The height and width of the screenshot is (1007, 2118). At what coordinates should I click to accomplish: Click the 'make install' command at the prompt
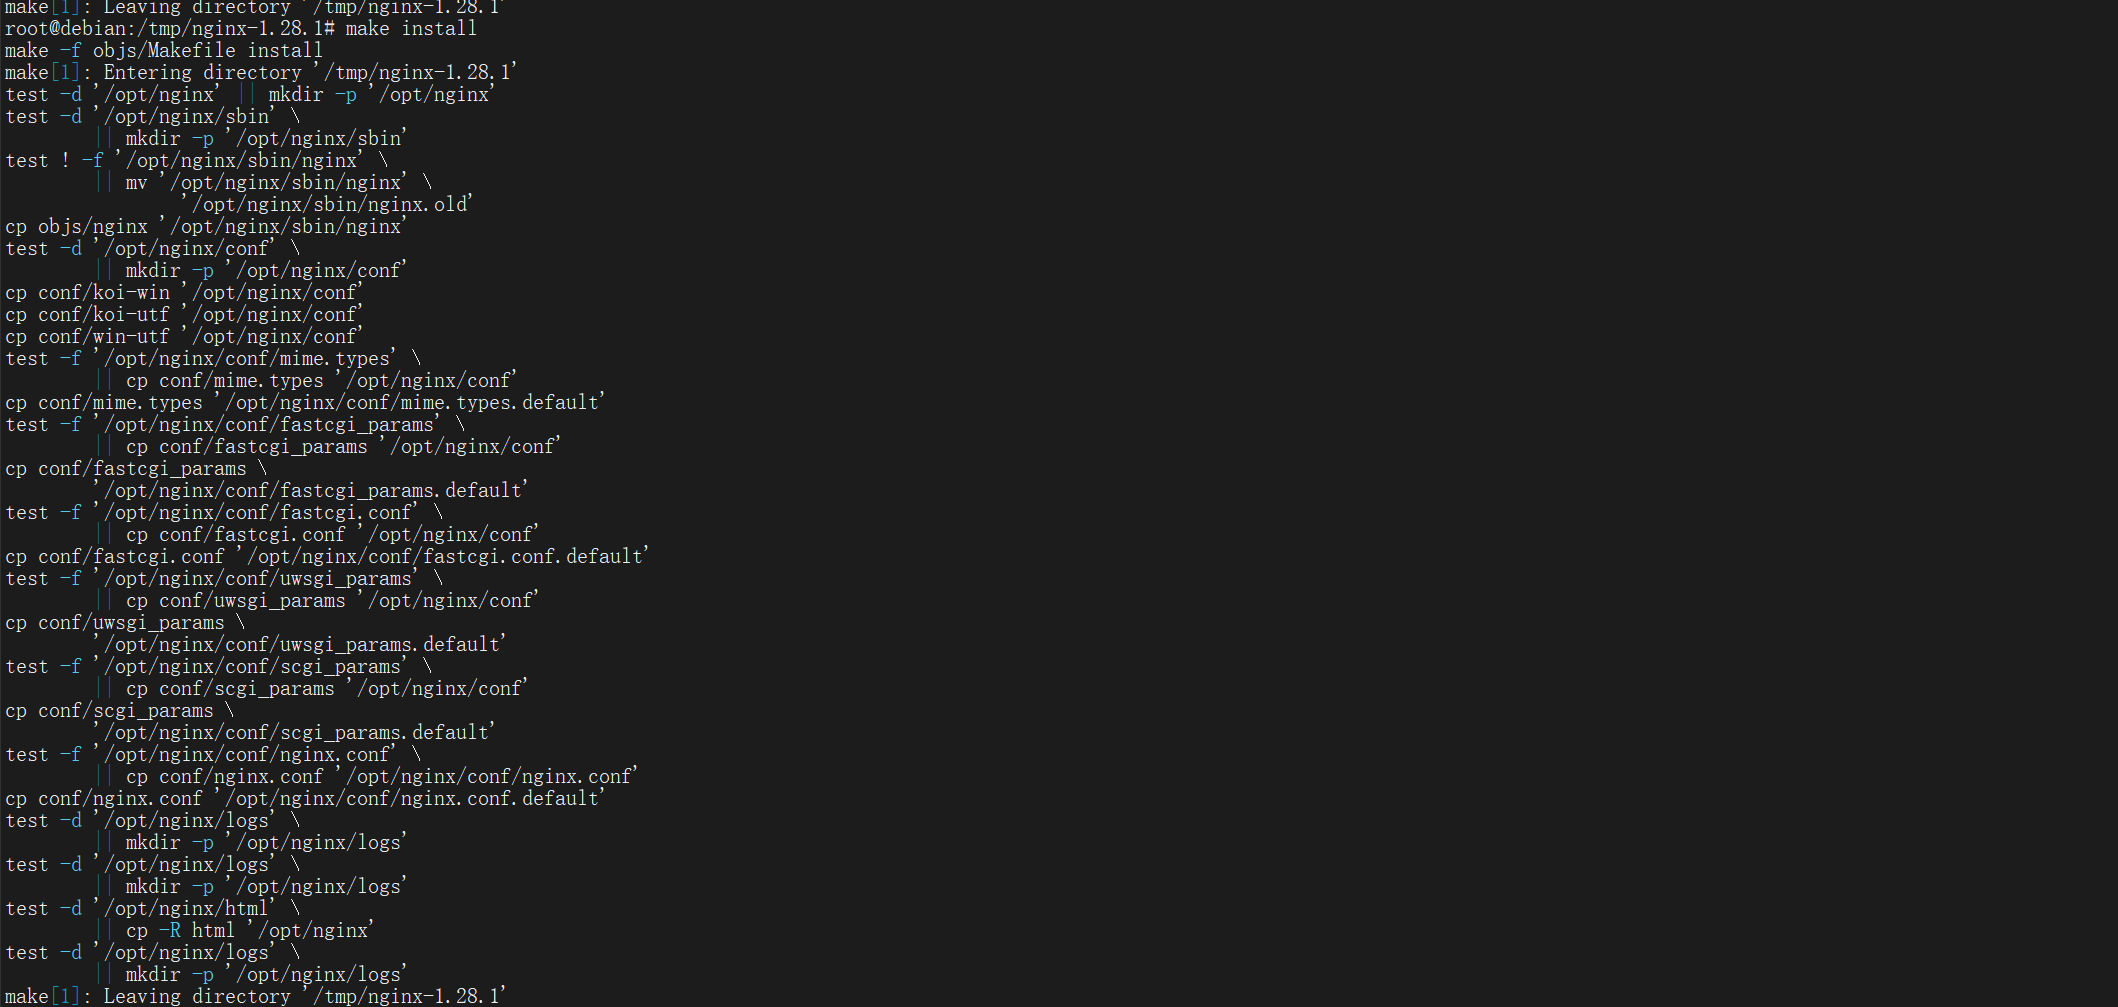pos(411,29)
